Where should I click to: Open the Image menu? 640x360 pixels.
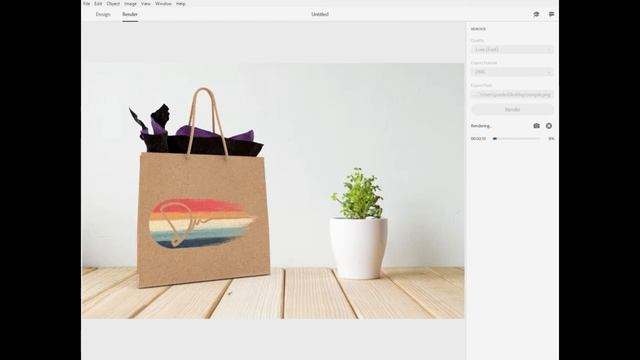pos(130,4)
